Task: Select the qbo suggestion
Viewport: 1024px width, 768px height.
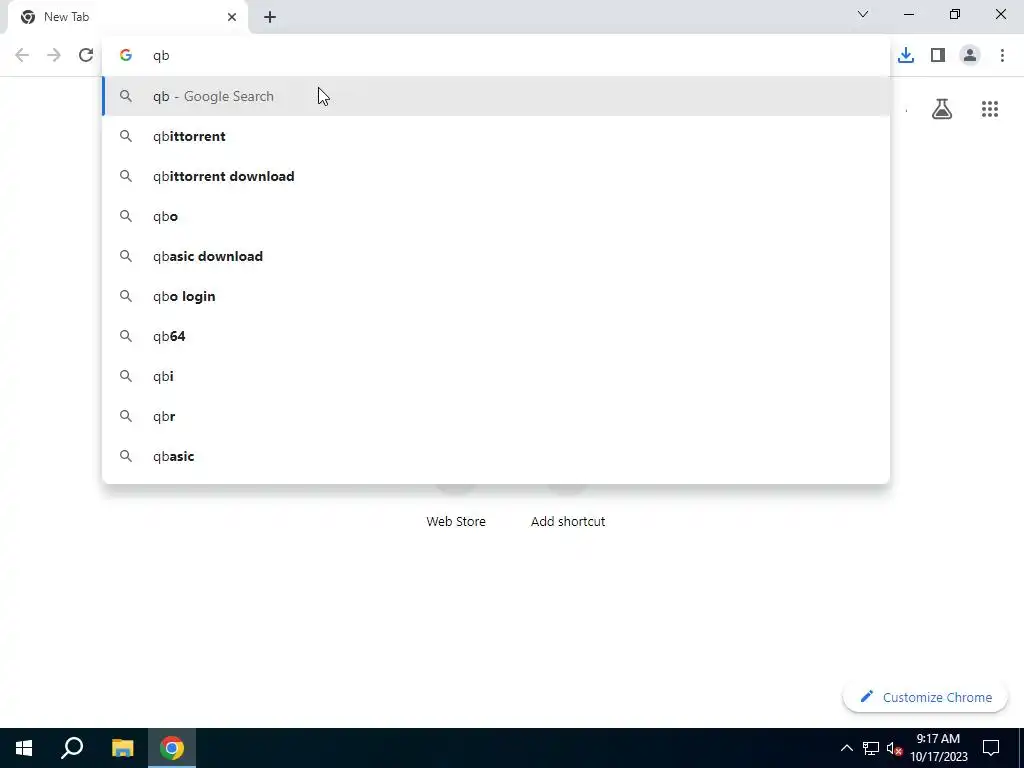Action: 496,216
